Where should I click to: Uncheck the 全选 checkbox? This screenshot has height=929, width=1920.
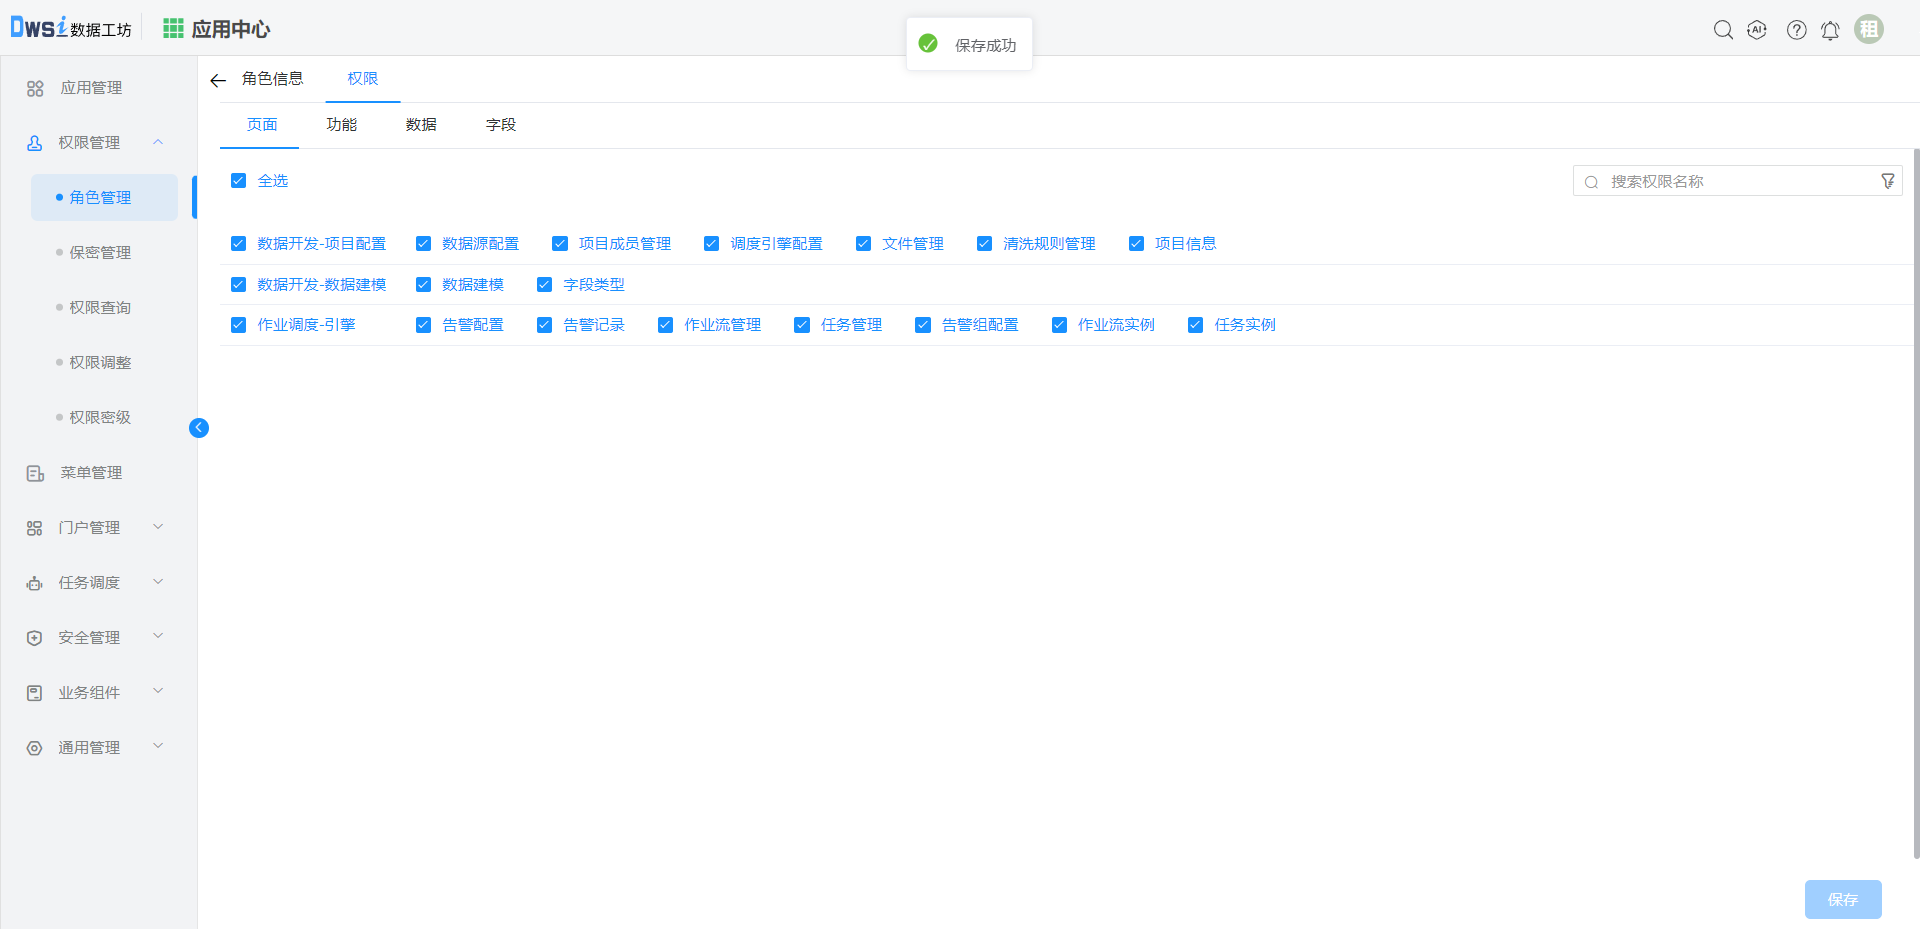(238, 181)
